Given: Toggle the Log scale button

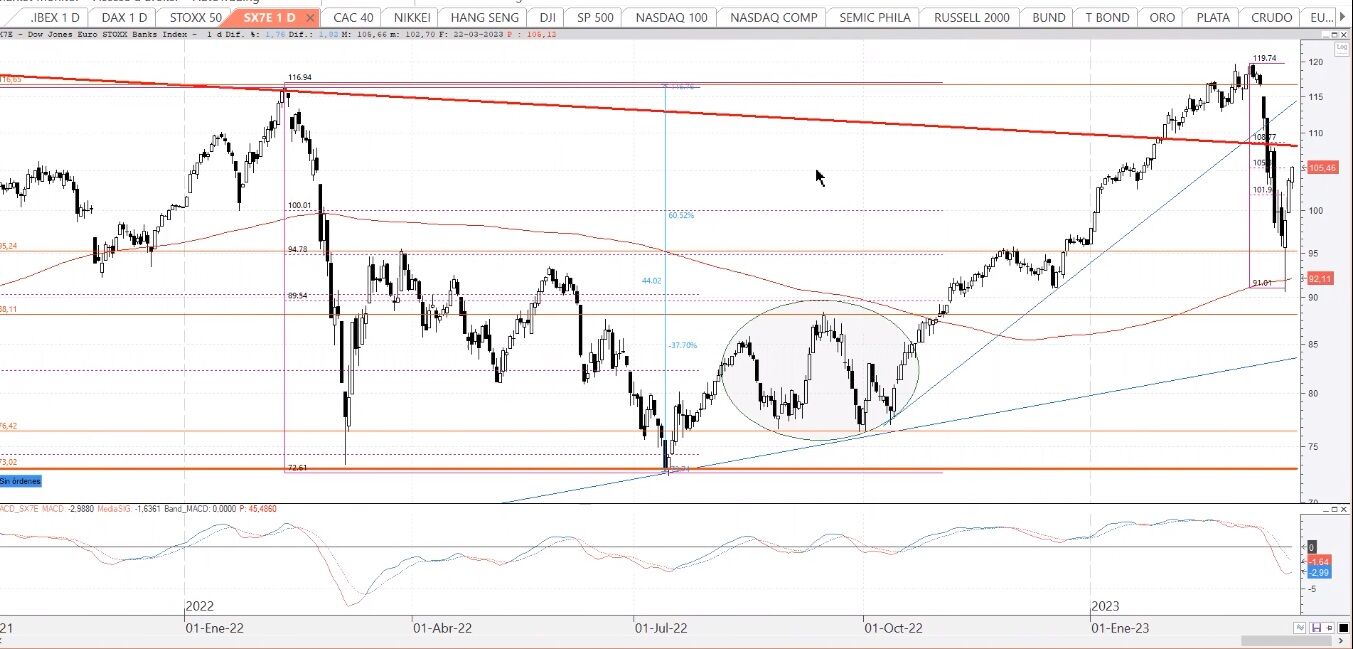Looking at the screenshot, I should 1342,49.
